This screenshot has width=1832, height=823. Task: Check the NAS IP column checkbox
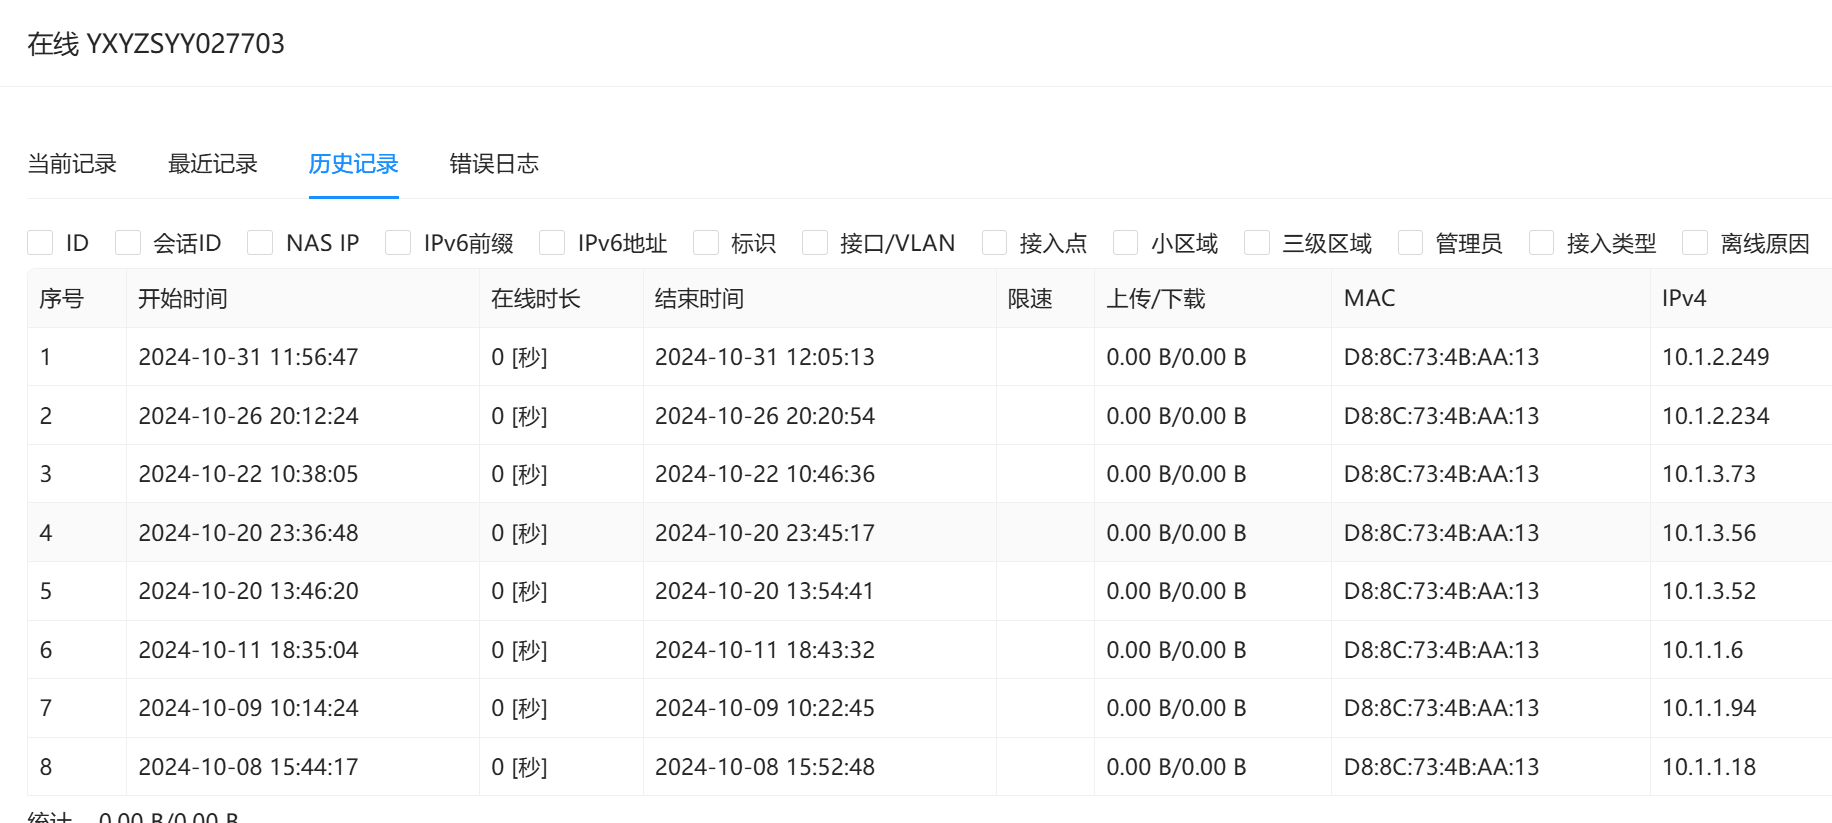tap(260, 243)
